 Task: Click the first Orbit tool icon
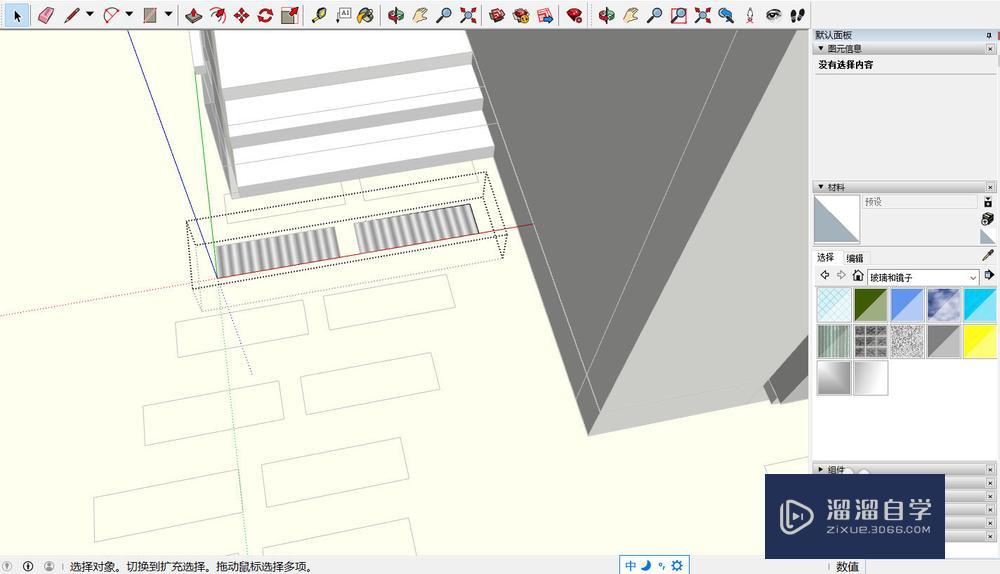[x=395, y=15]
